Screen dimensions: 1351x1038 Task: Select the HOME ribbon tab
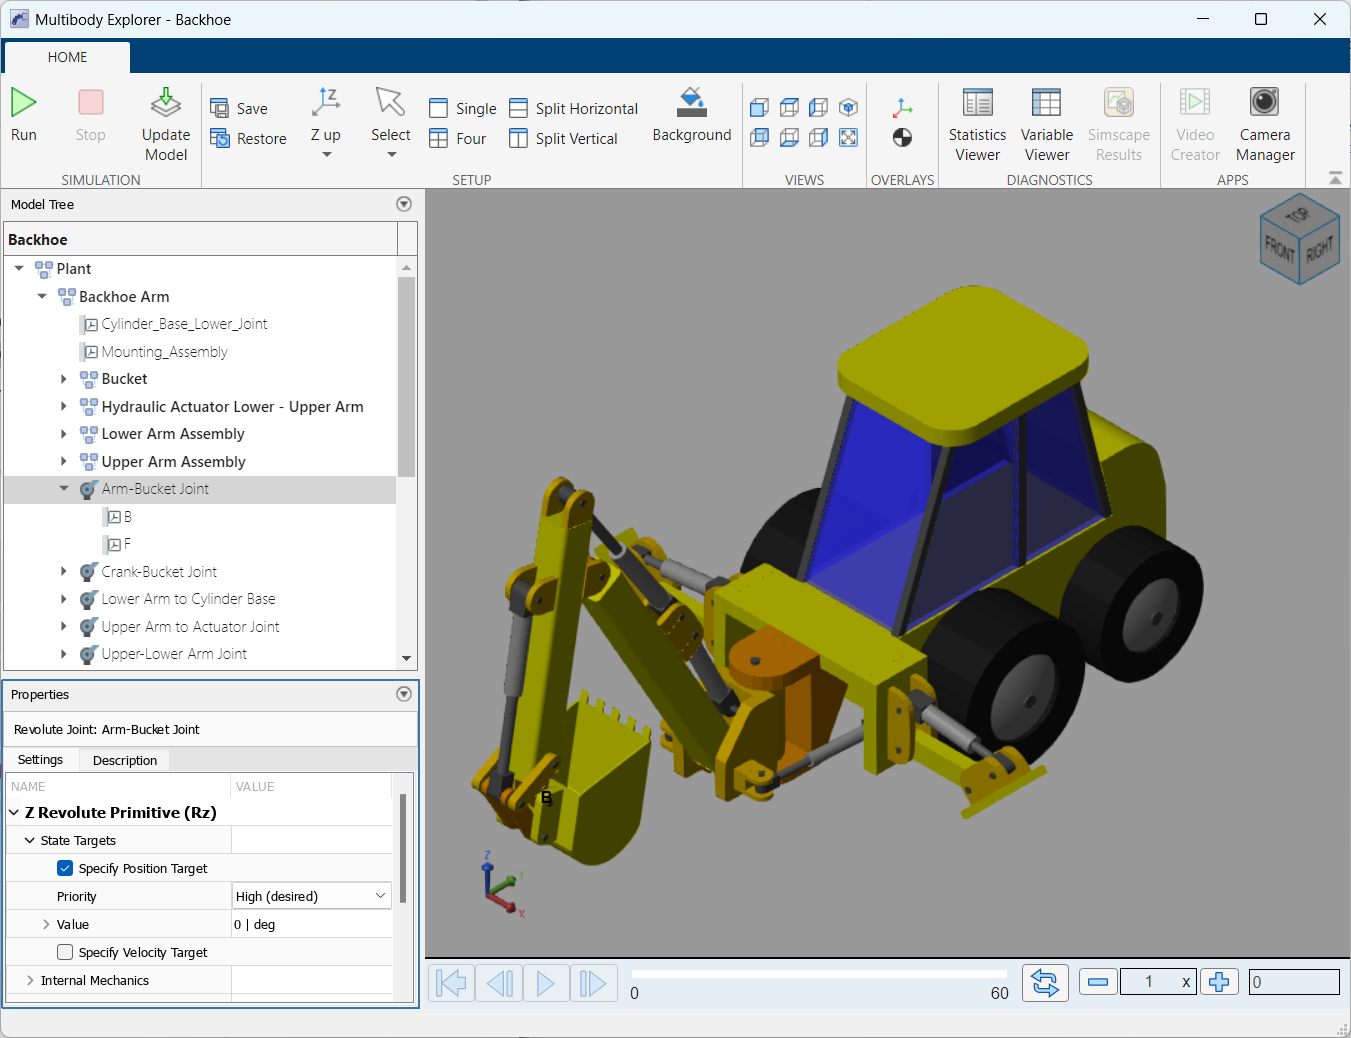pyautogui.click(x=67, y=57)
